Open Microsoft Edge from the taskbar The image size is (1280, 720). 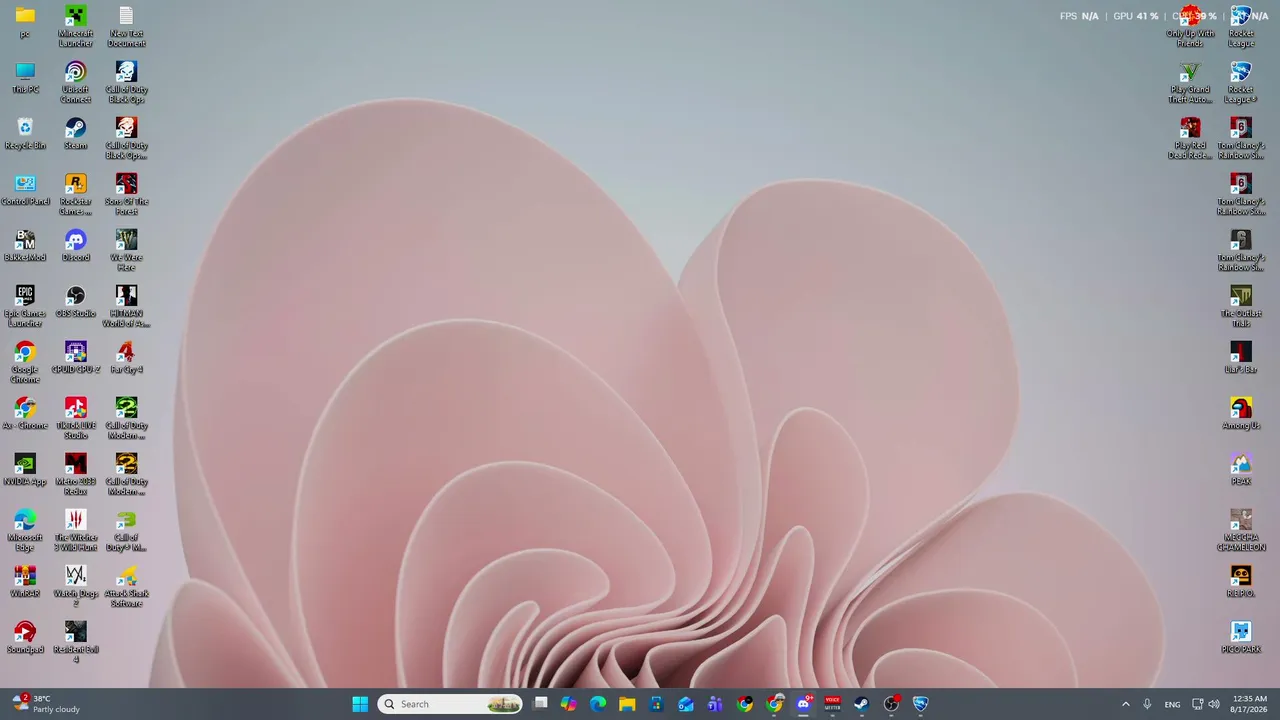point(598,704)
